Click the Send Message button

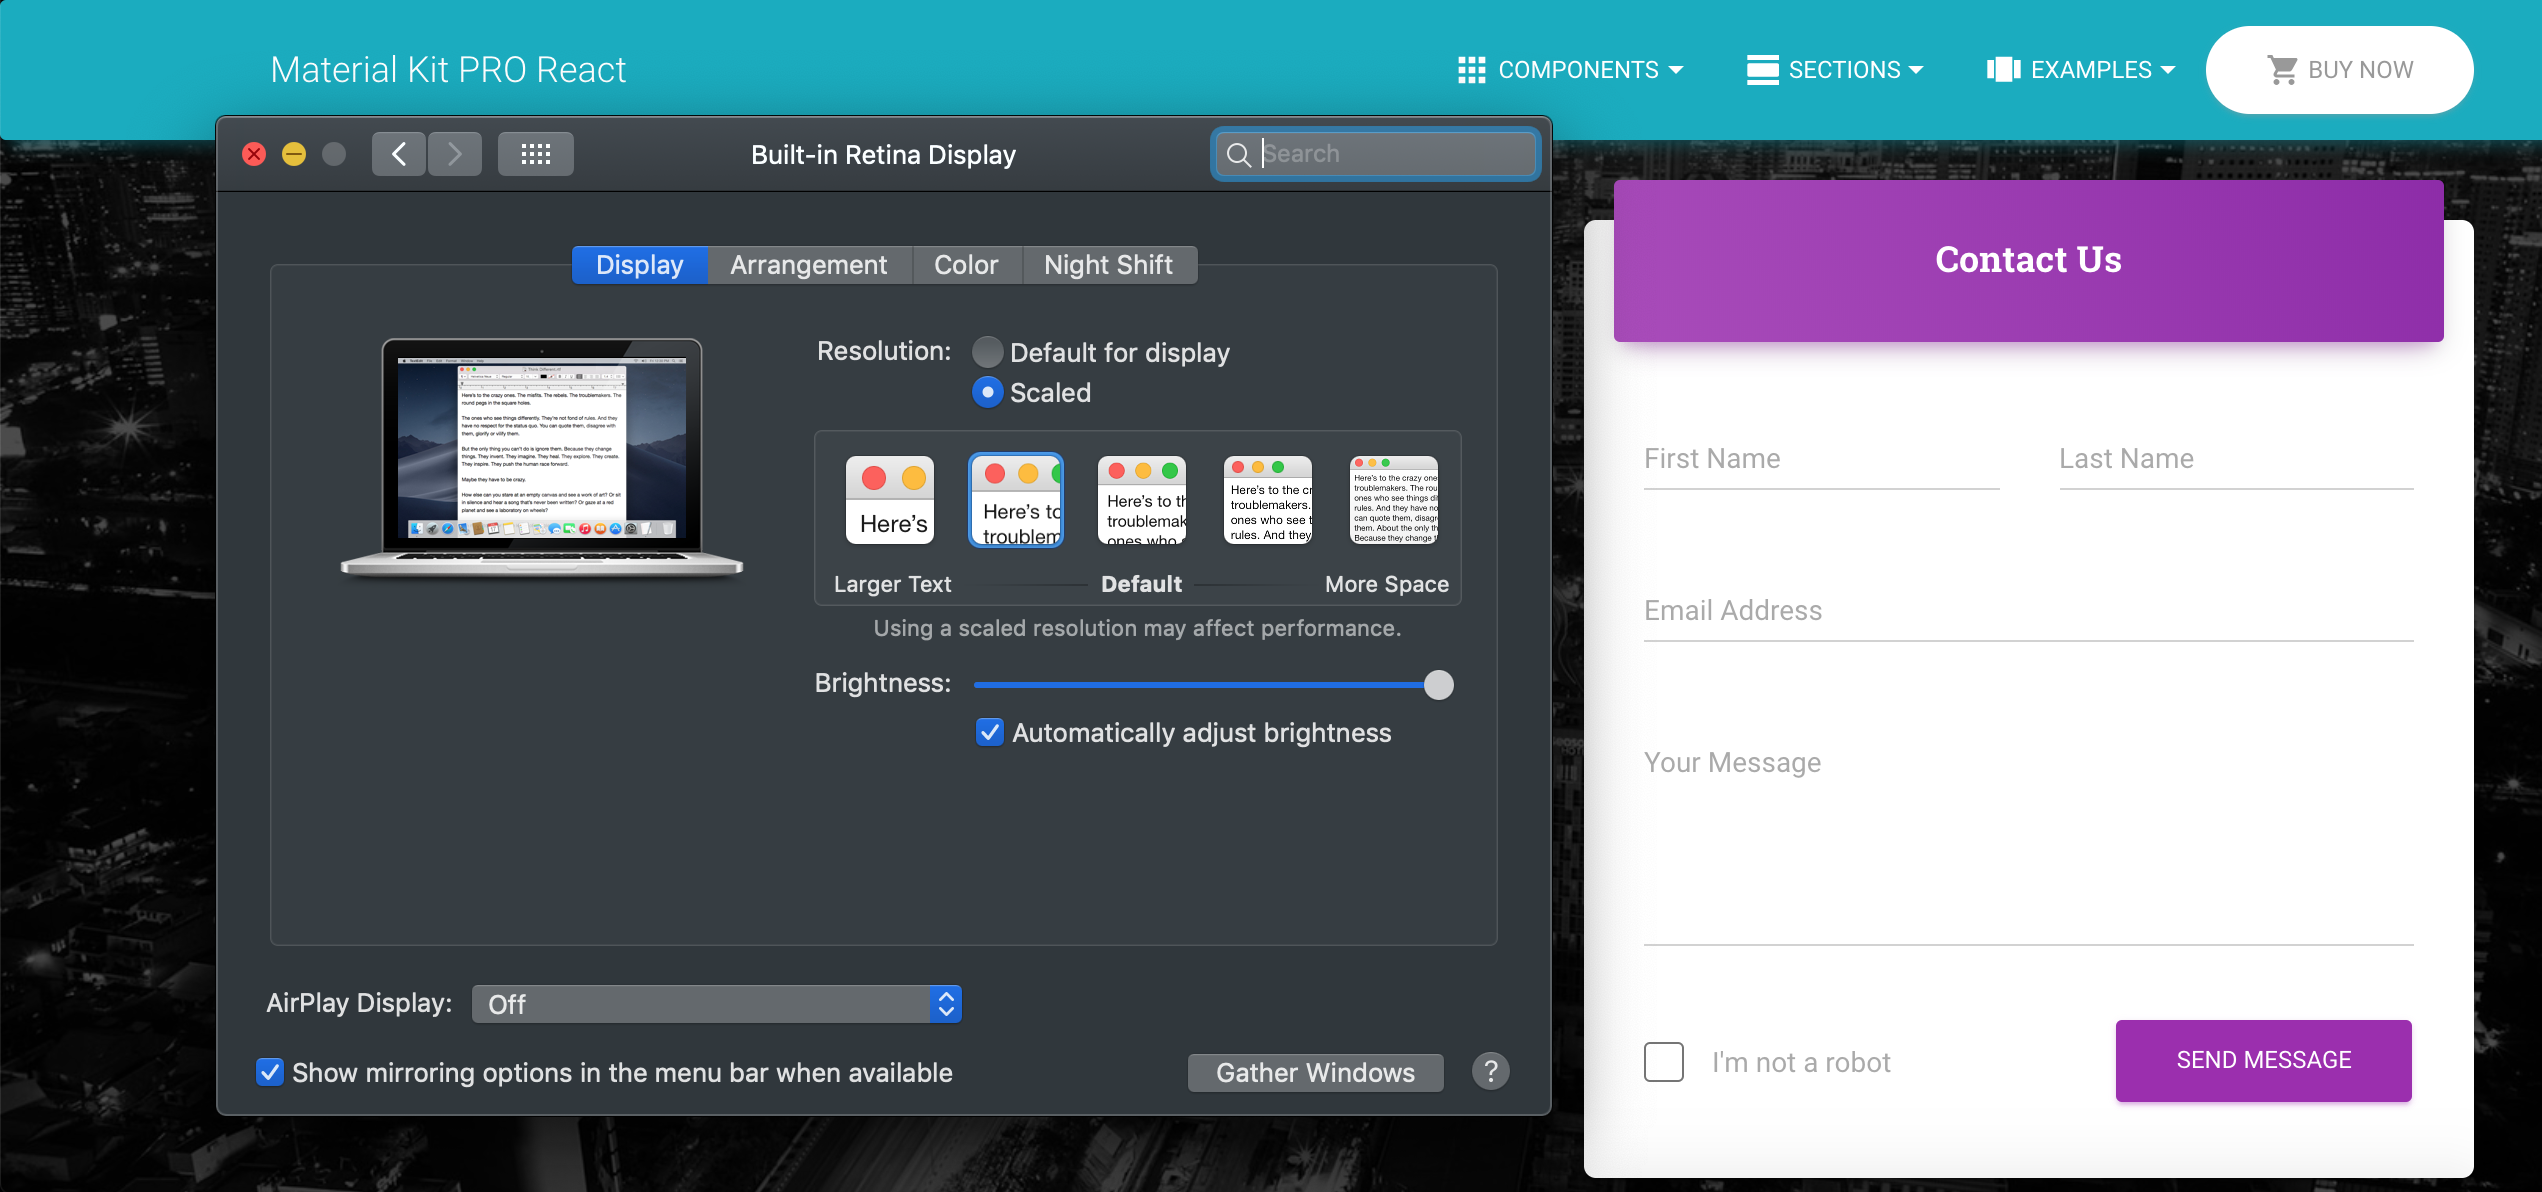[2263, 1060]
